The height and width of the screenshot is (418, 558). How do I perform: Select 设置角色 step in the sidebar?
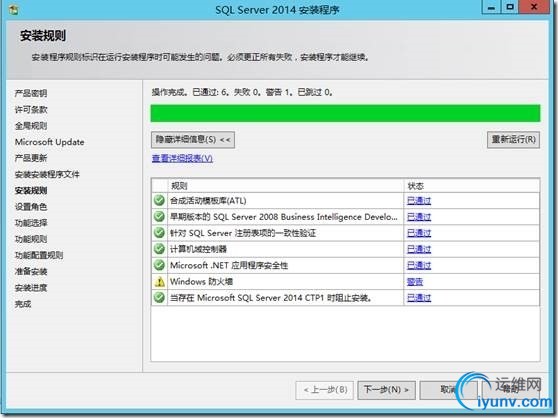click(x=31, y=207)
